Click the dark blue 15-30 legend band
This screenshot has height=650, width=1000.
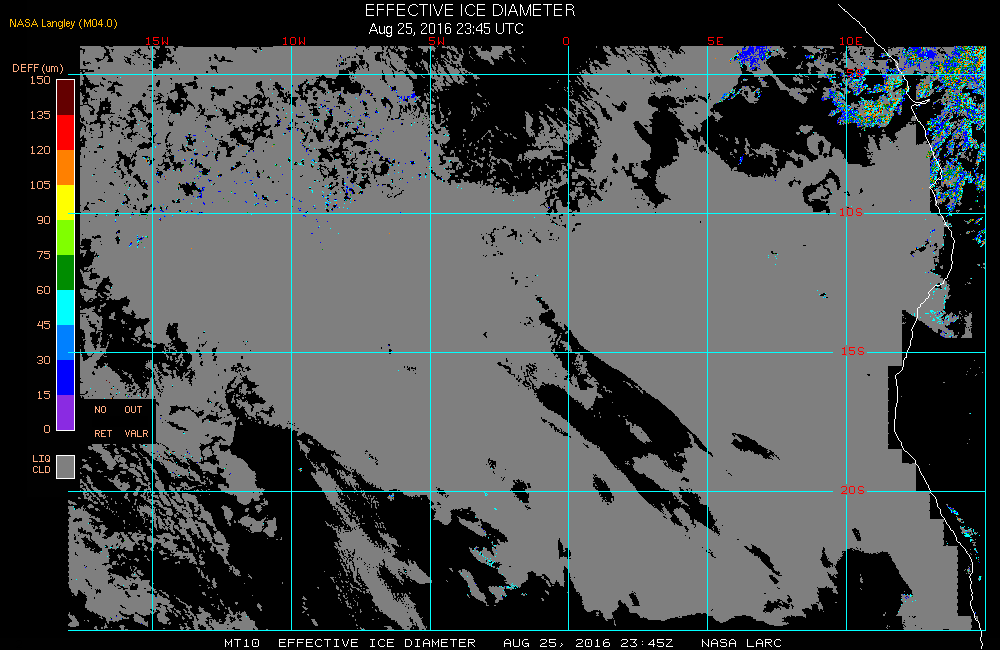[66, 378]
